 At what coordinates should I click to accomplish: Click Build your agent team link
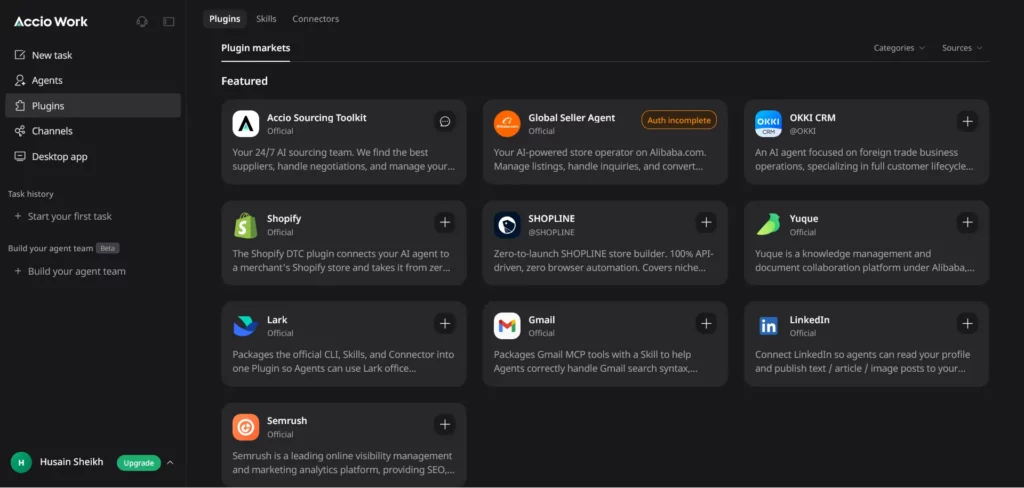point(70,271)
